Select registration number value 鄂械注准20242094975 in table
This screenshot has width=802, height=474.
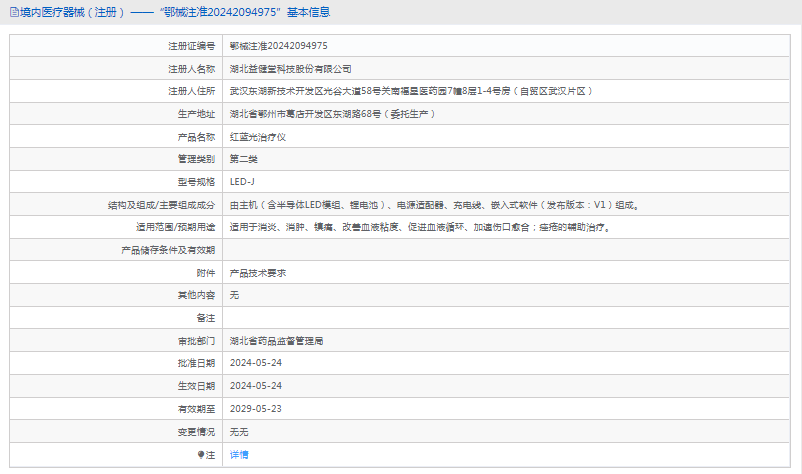278,46
